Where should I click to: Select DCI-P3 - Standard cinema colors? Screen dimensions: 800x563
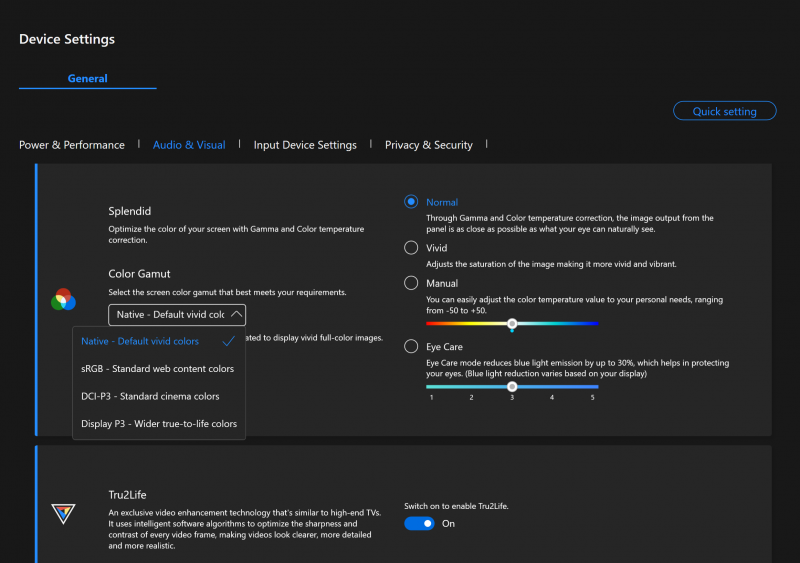click(x=158, y=396)
